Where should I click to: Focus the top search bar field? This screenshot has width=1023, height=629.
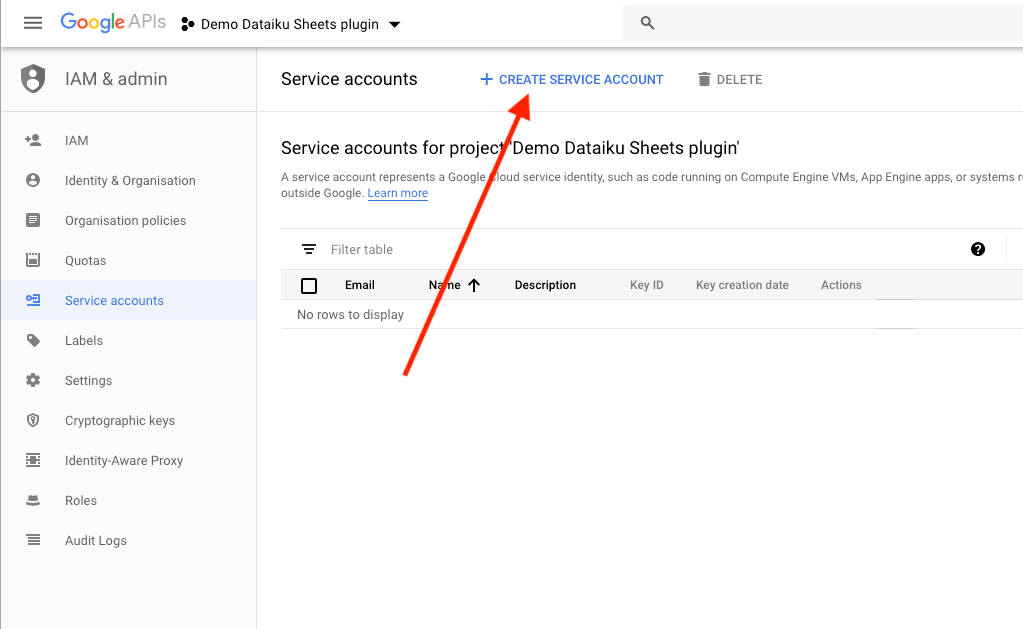[x=823, y=23]
